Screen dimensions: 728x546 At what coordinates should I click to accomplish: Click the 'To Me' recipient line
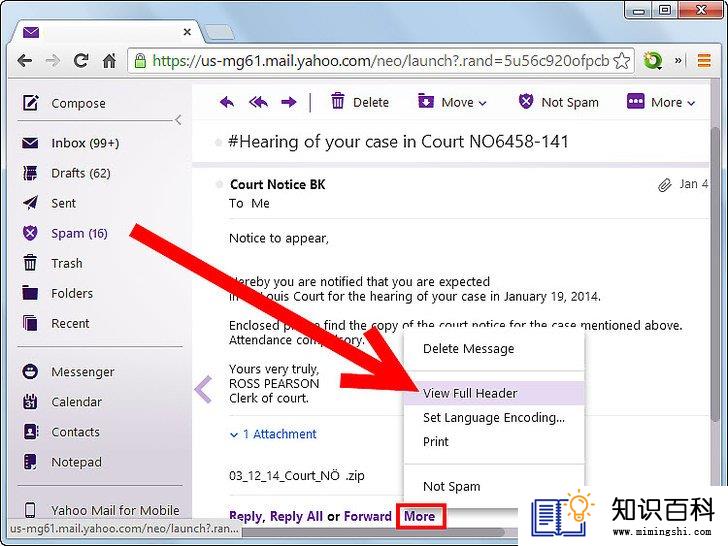click(x=249, y=203)
